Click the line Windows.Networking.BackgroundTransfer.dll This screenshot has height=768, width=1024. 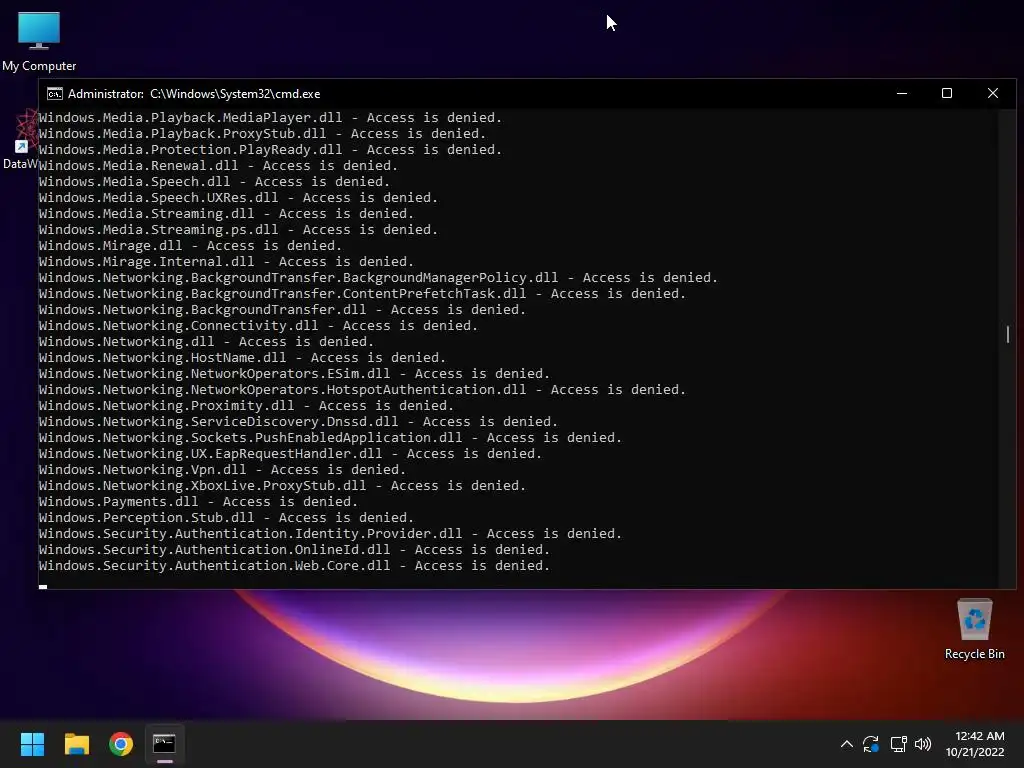[282, 310]
